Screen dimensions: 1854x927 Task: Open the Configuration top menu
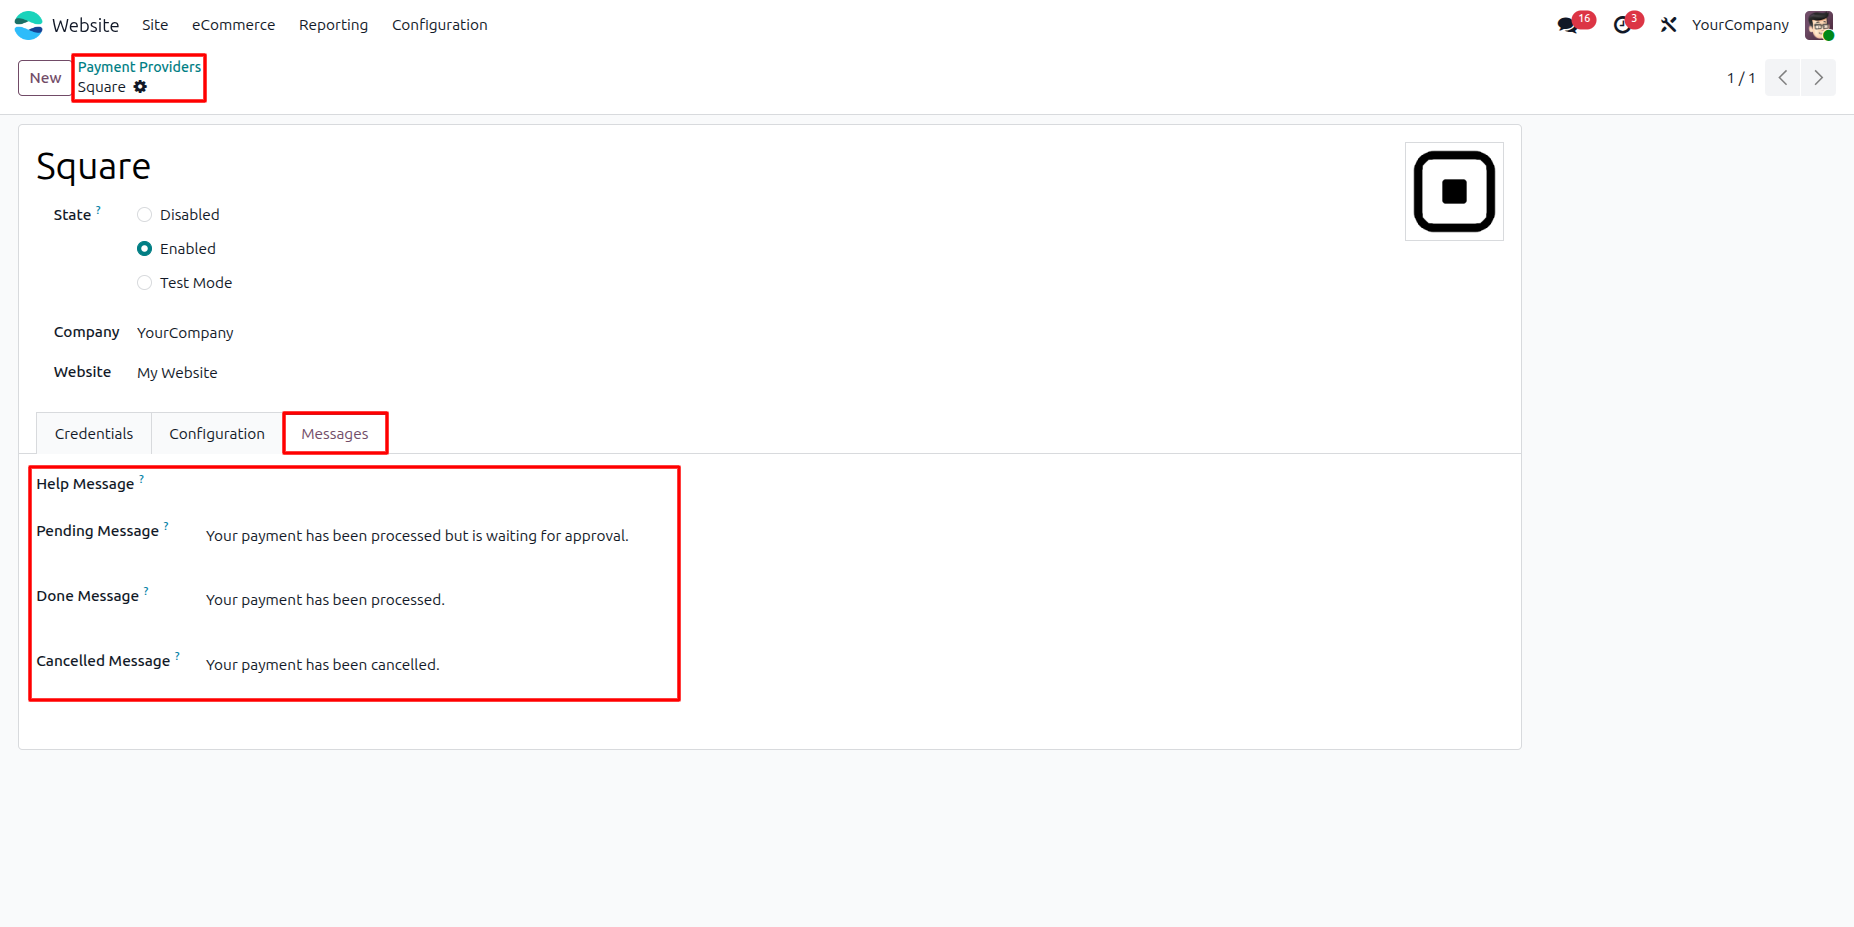(439, 25)
